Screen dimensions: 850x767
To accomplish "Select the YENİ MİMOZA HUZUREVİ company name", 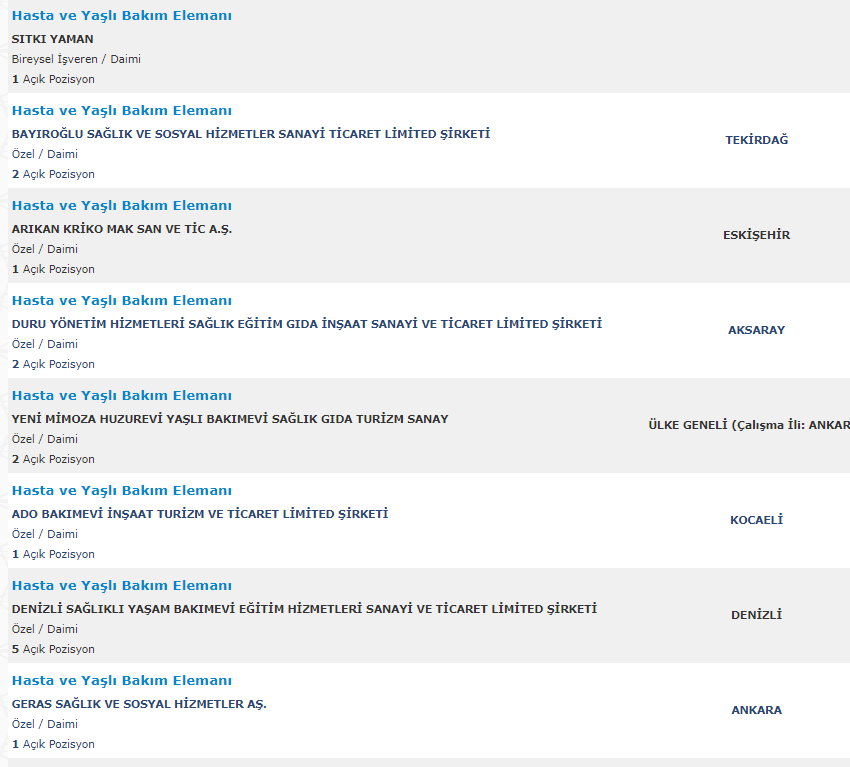I will 230,419.
